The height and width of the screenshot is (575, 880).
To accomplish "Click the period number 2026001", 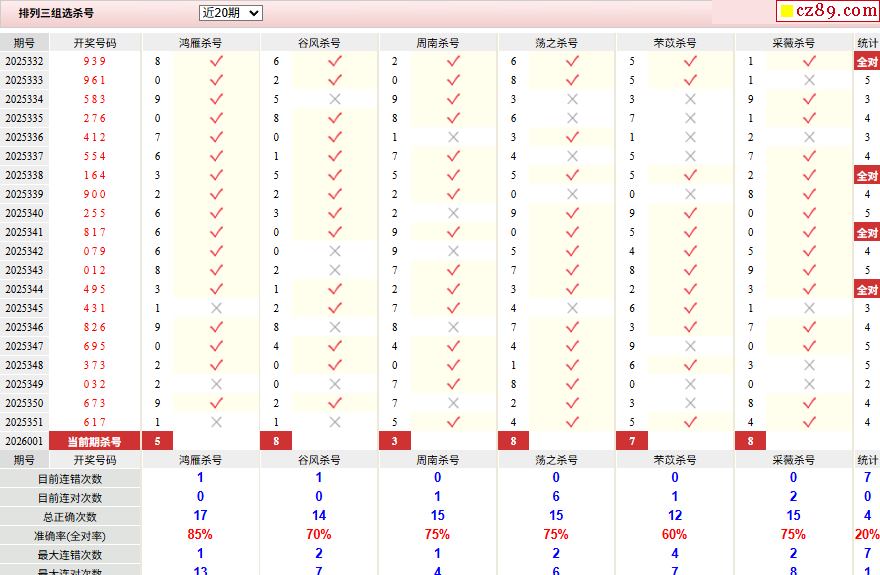I will click(24, 441).
